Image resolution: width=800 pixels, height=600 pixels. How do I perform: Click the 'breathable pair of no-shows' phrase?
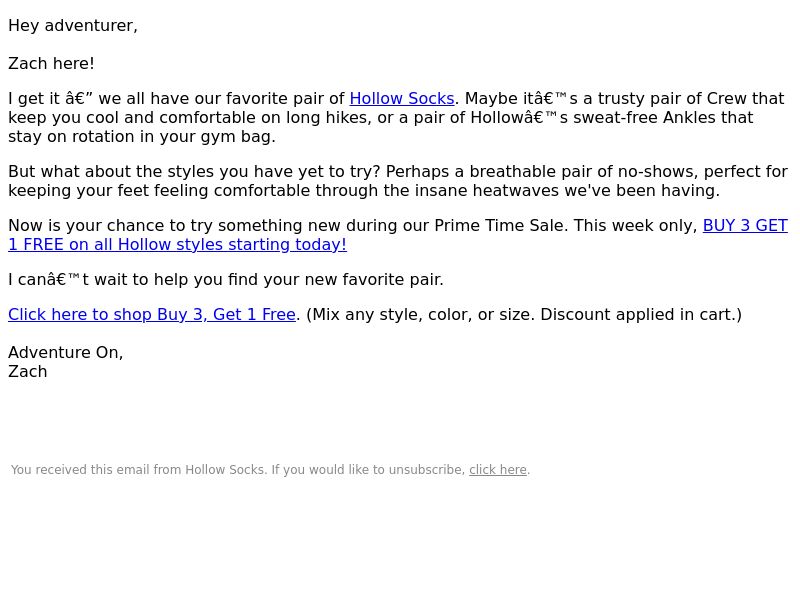point(584,171)
